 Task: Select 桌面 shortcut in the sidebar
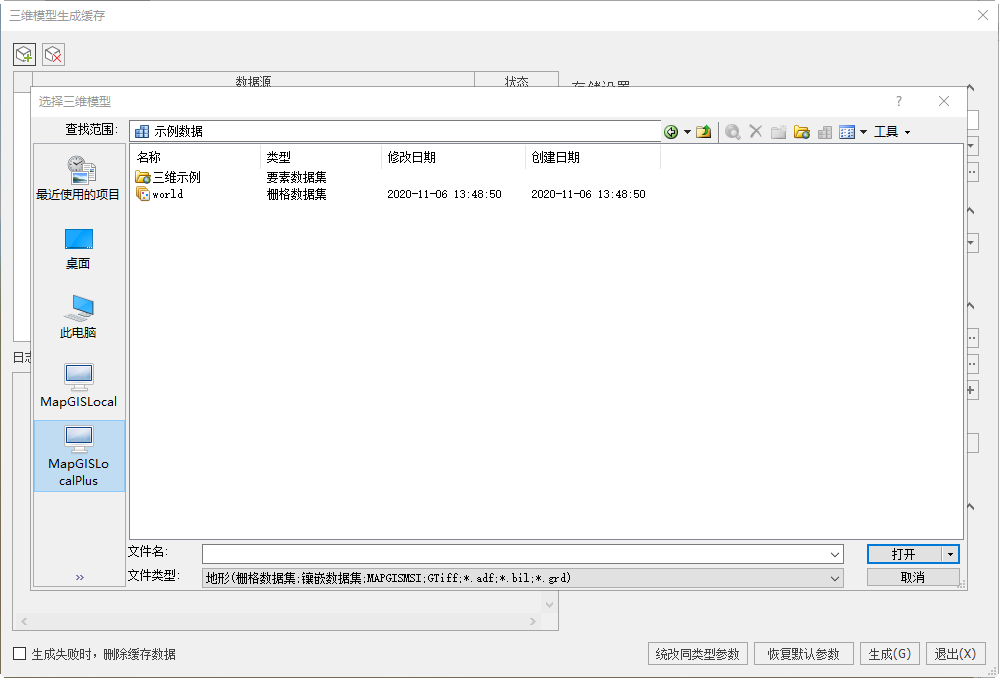pos(79,248)
